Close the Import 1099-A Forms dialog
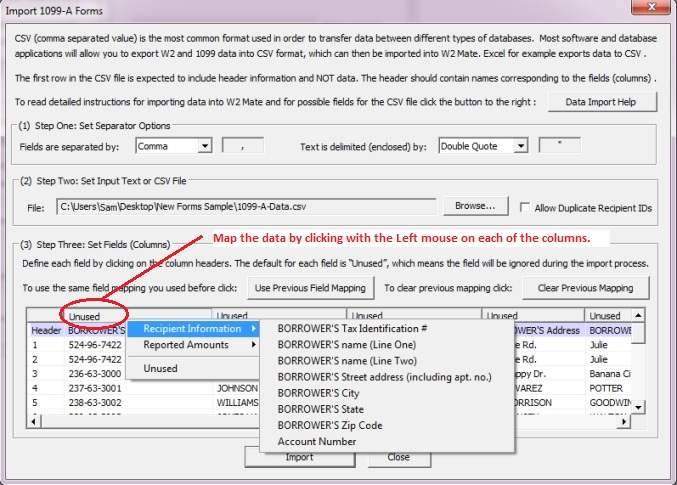Viewport: 677px width, 485px height. 652,6
